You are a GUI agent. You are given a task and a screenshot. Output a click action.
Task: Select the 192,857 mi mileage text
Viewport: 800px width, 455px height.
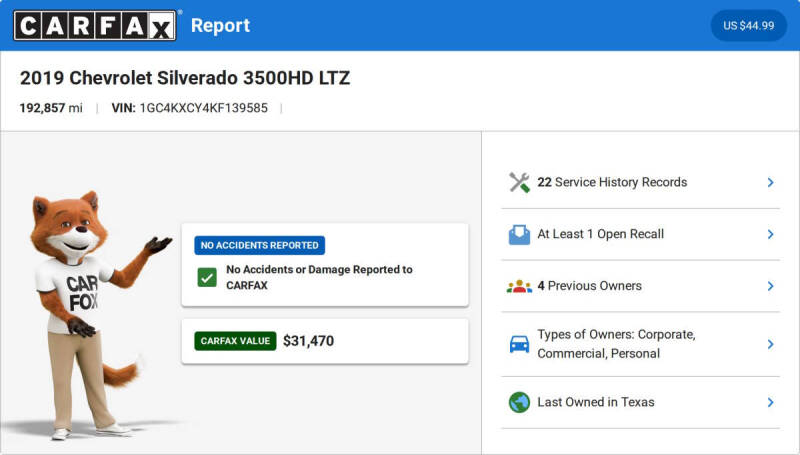click(51, 108)
